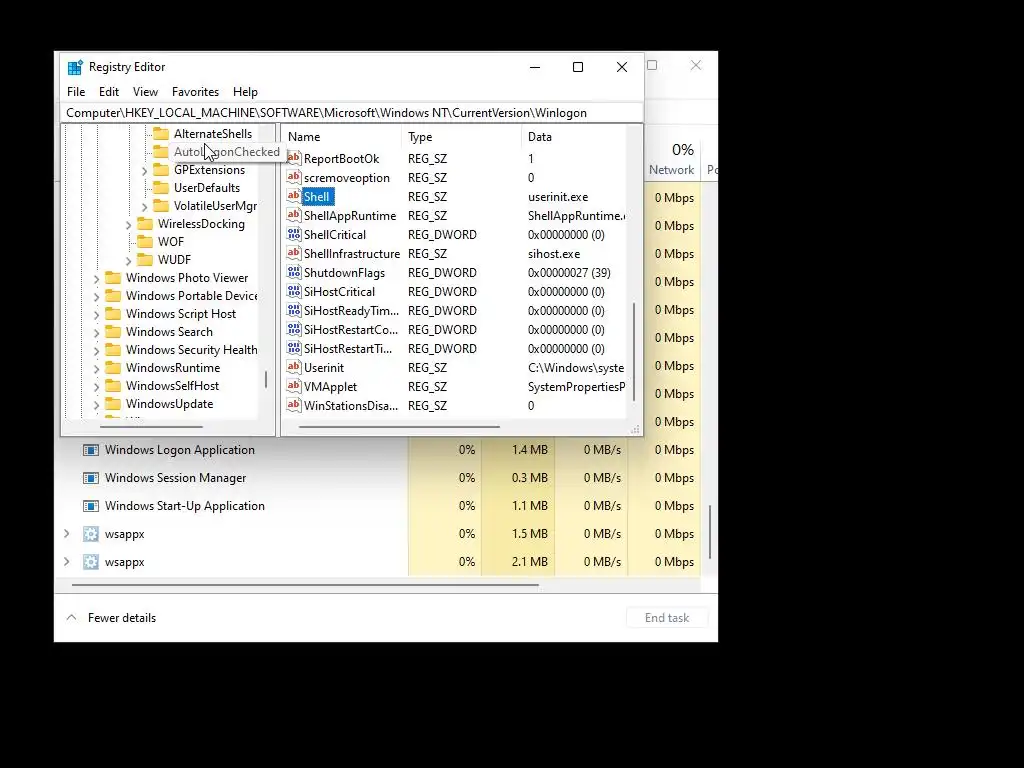Expand the VolatileUserMgr registry key
This screenshot has height=768, width=1024.
(144, 206)
